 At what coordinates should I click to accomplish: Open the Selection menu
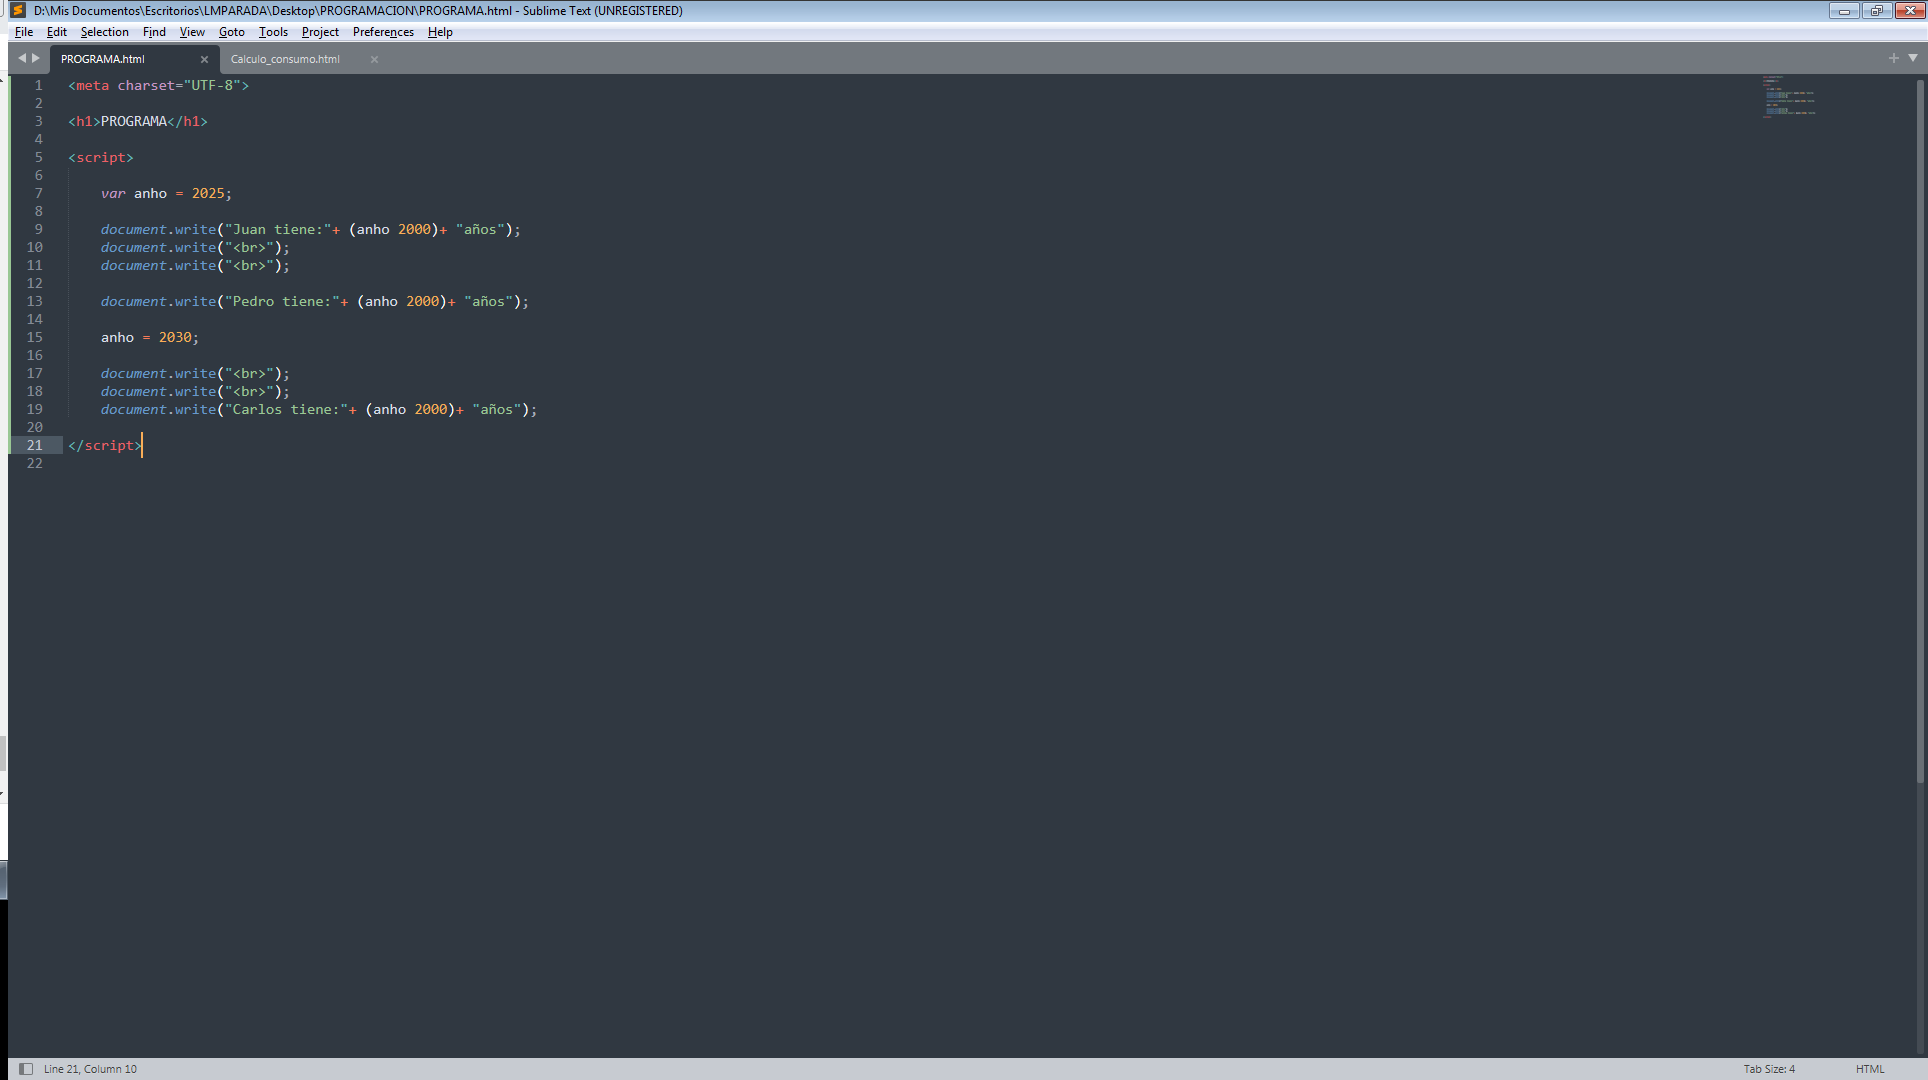105,32
